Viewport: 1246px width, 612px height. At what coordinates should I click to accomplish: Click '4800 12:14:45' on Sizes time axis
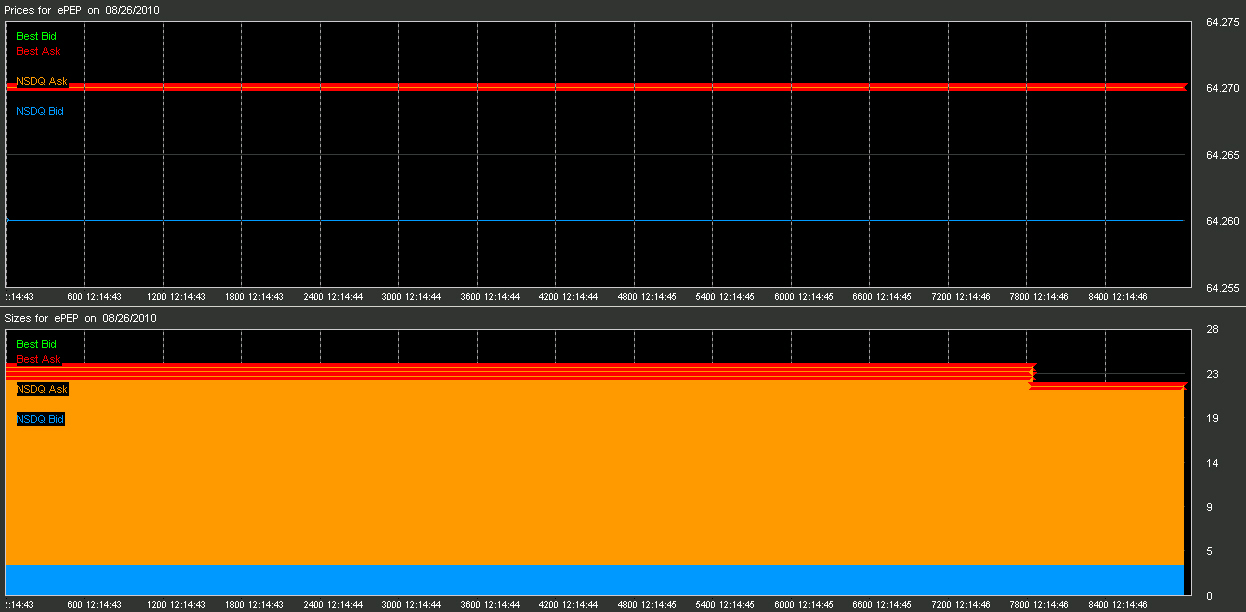647,605
